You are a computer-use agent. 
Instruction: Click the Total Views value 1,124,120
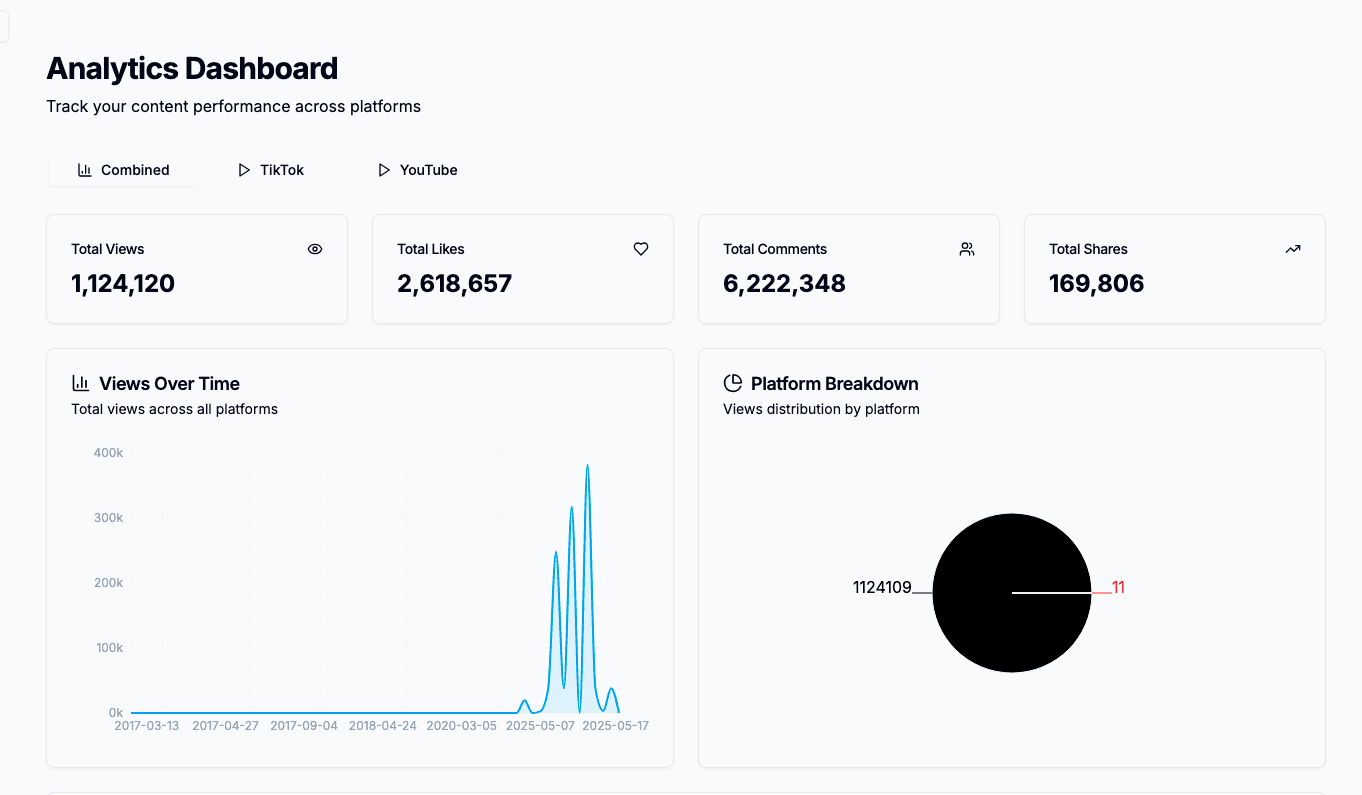click(123, 284)
